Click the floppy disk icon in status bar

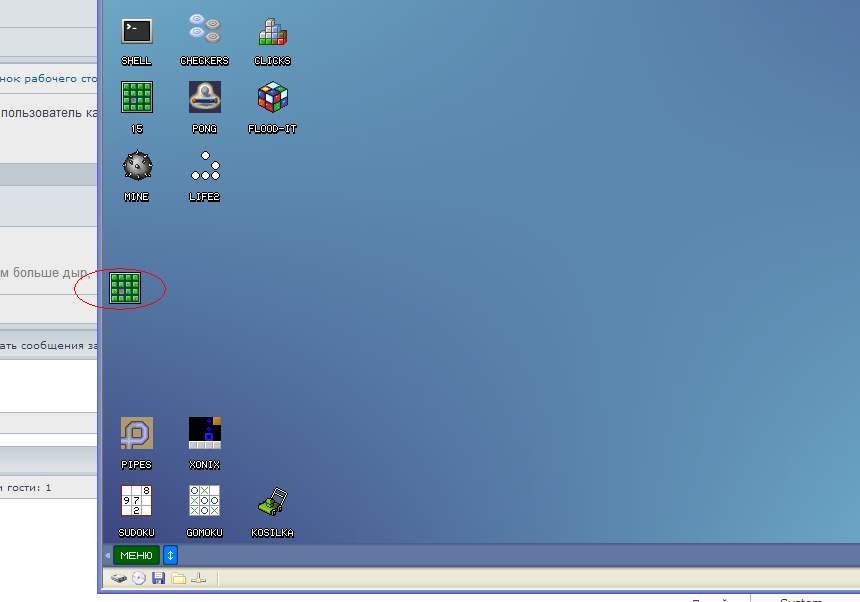158,578
